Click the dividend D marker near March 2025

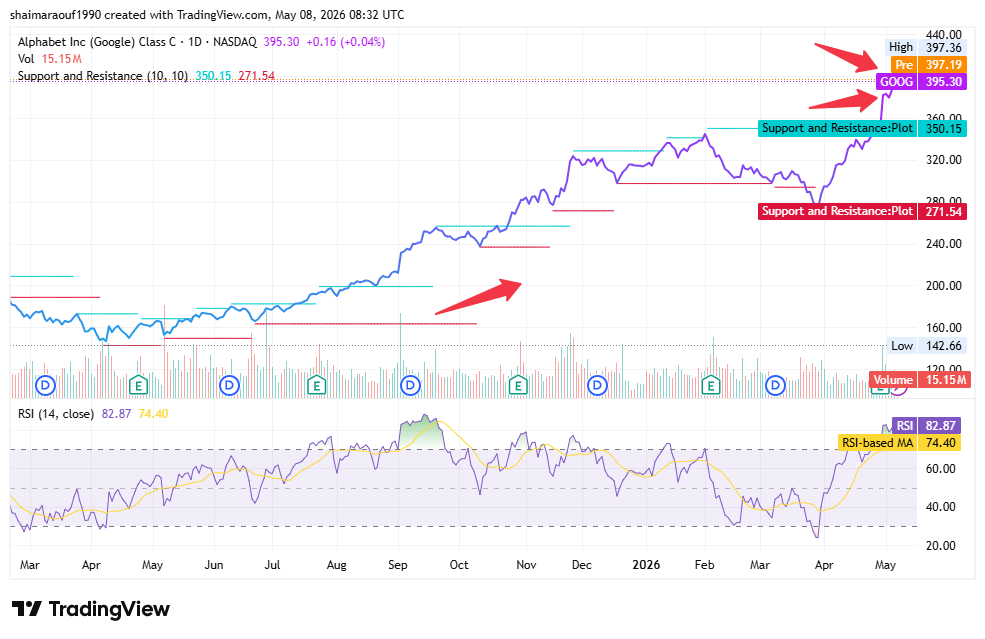click(x=46, y=385)
